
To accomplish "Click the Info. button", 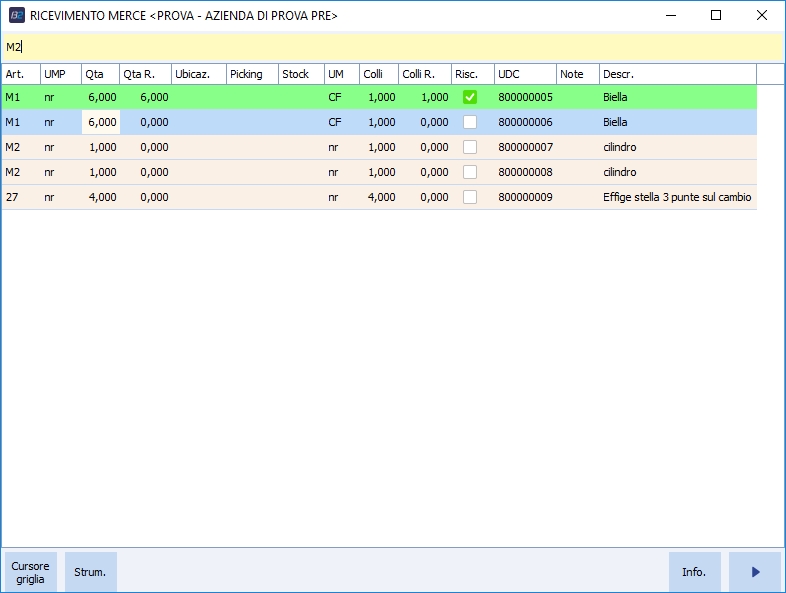I will [694, 572].
